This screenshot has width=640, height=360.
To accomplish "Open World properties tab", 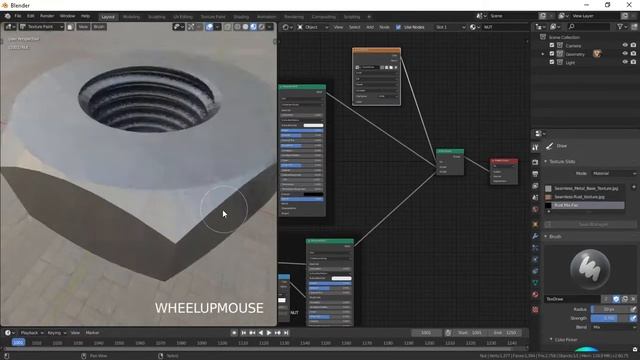I will (536, 209).
